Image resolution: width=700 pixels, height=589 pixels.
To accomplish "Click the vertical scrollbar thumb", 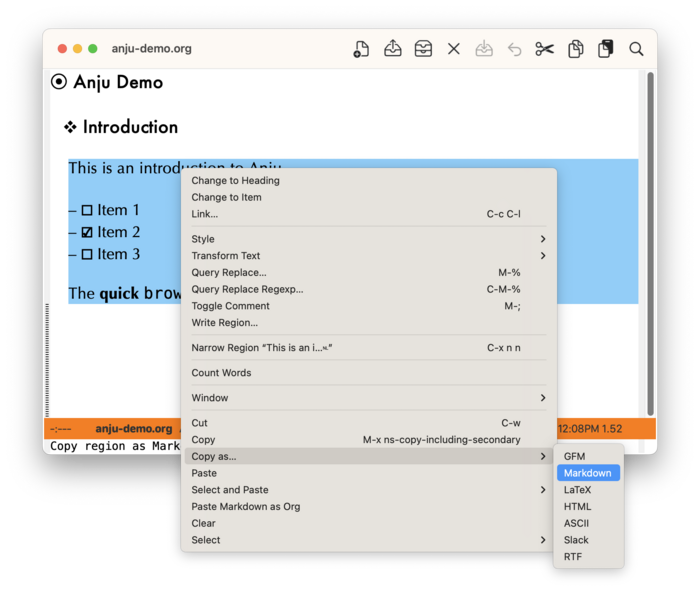I will 650,244.
